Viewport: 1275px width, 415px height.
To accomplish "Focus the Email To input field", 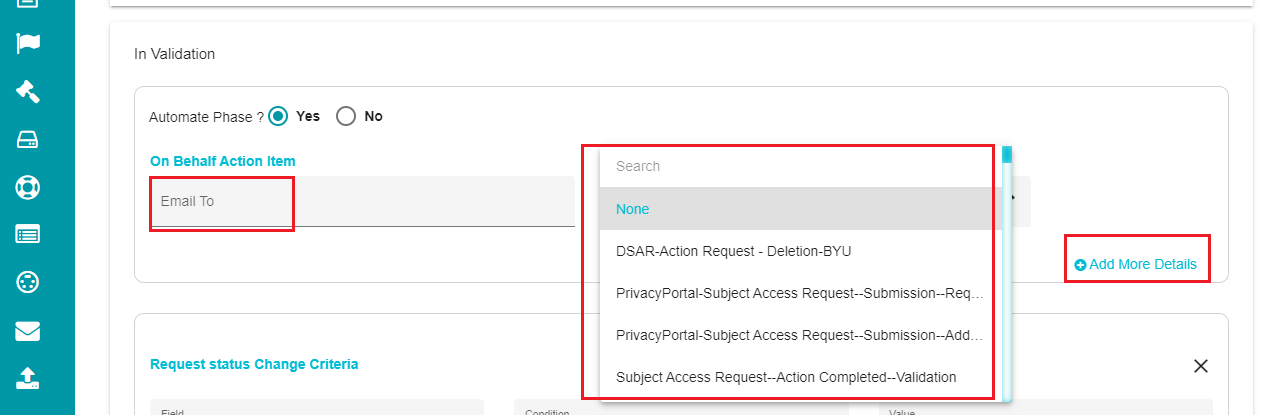I will pyautogui.click(x=362, y=201).
